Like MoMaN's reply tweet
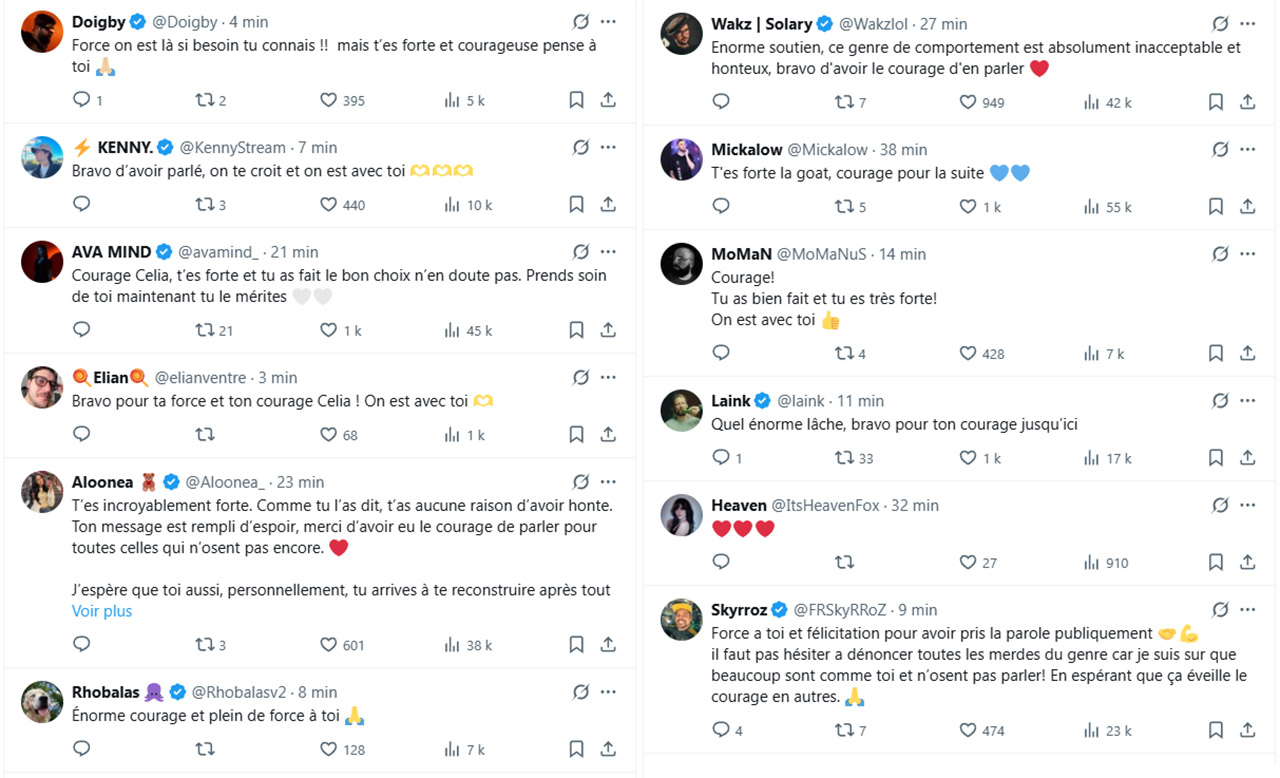The width and height of the screenshot is (1280, 778). 967,353
